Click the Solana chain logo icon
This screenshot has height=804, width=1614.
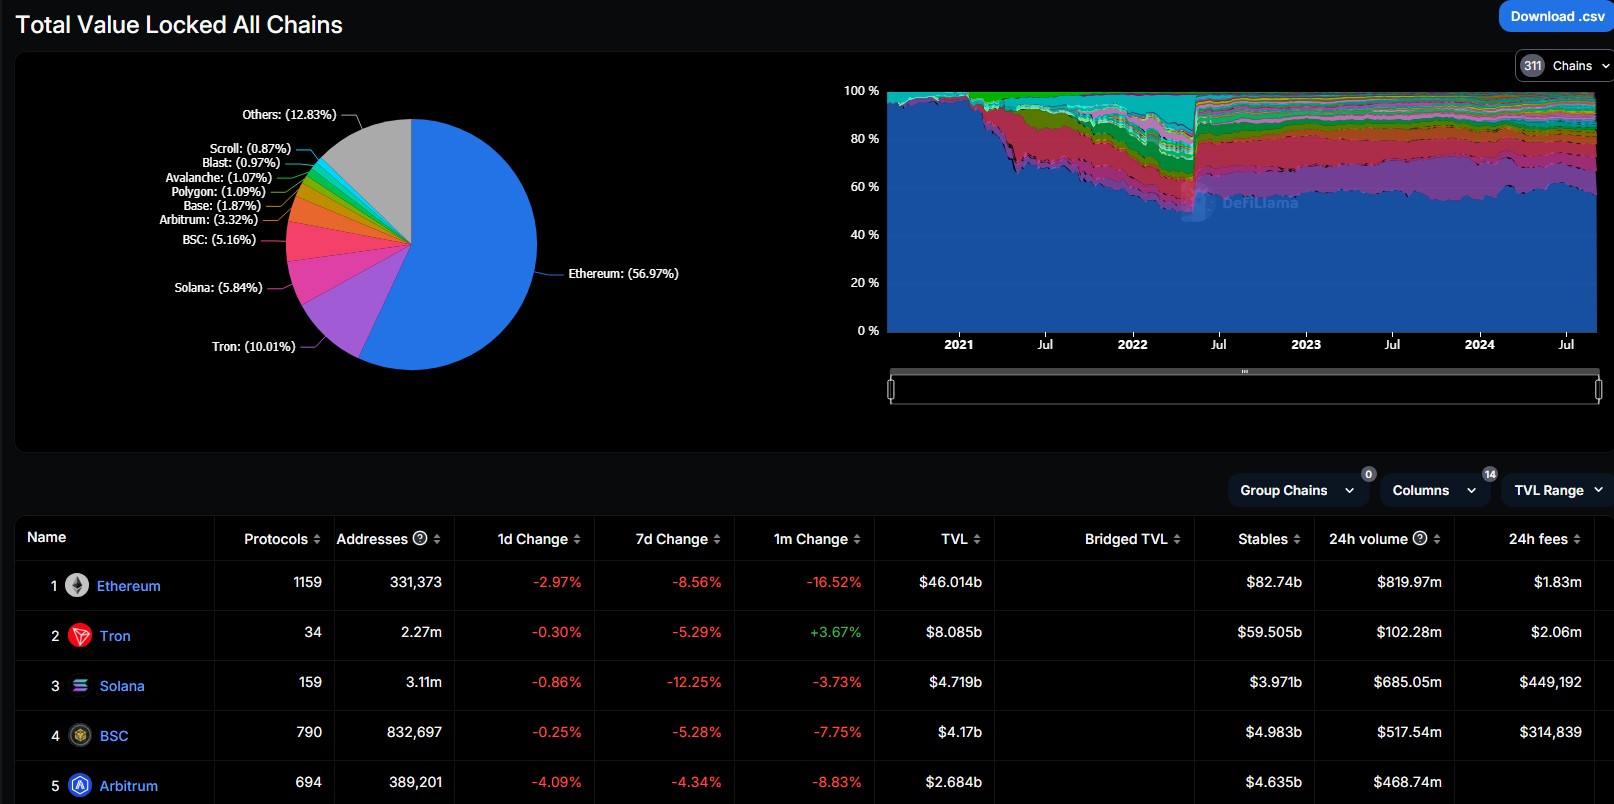[x=80, y=685]
